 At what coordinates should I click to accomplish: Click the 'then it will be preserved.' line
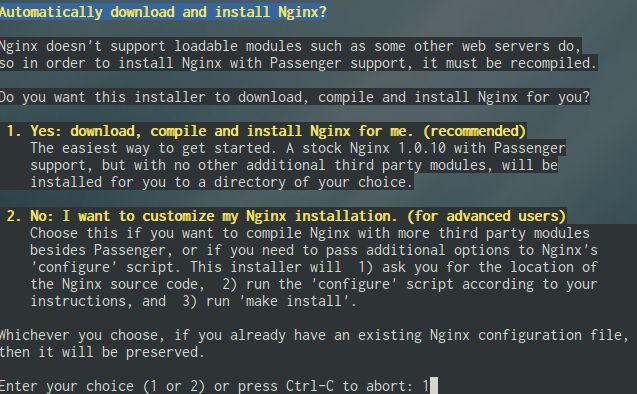click(102, 352)
